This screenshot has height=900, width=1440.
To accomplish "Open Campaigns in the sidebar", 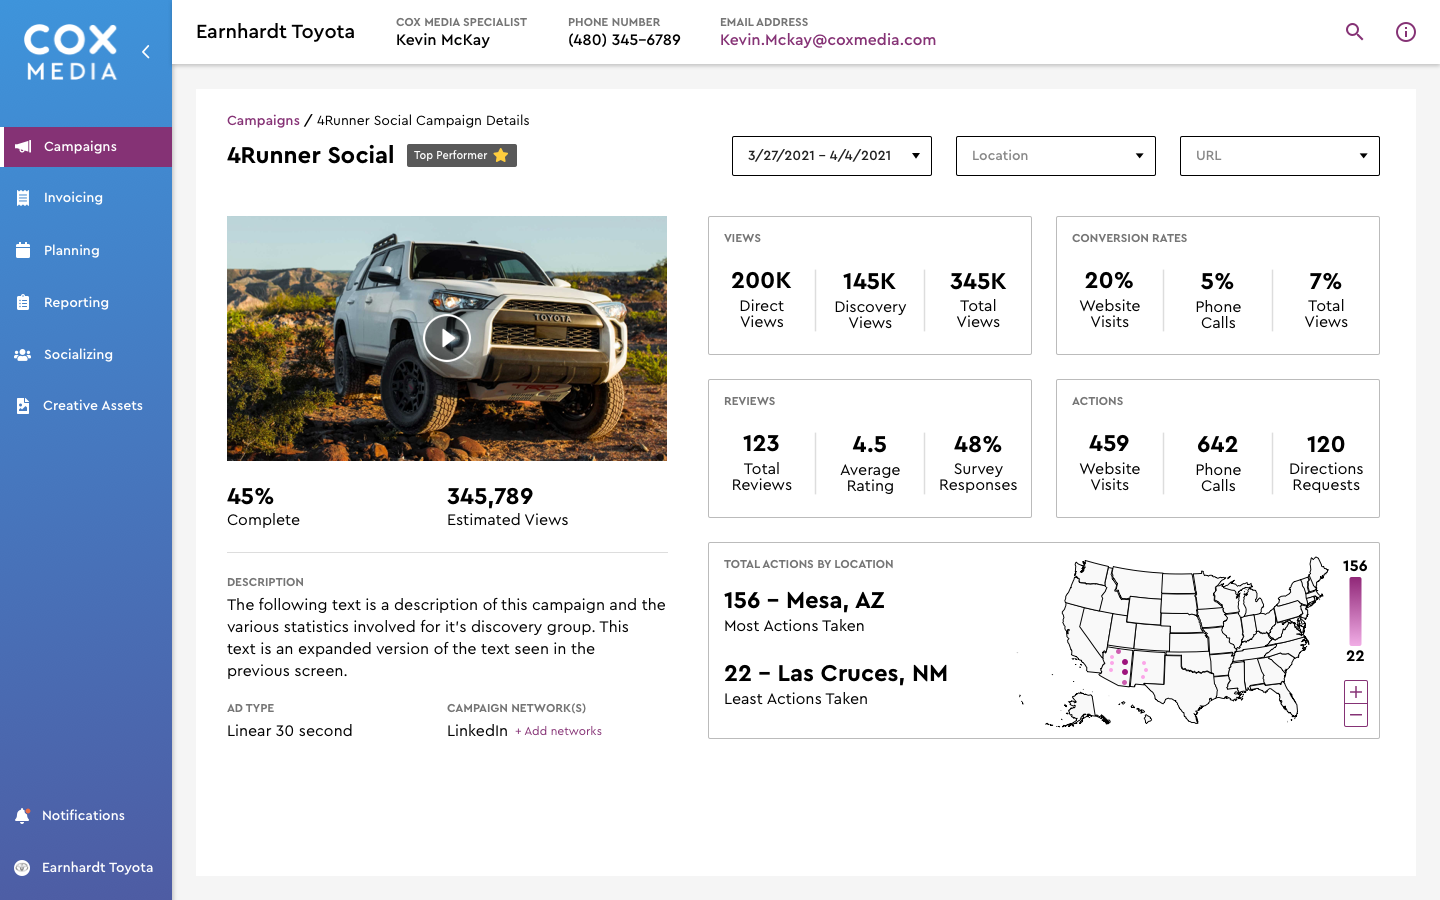I will 86,147.
